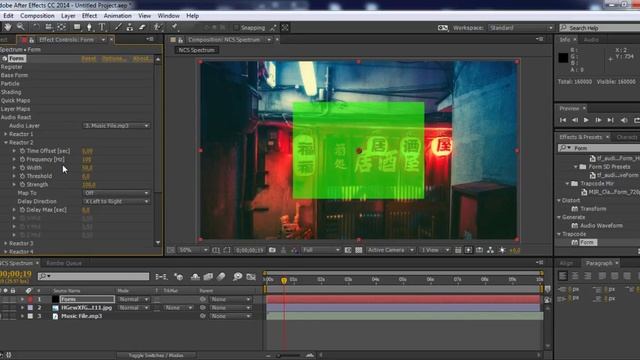Enable motion blur for timeline
The width and height of the screenshot is (640, 360).
221,277
